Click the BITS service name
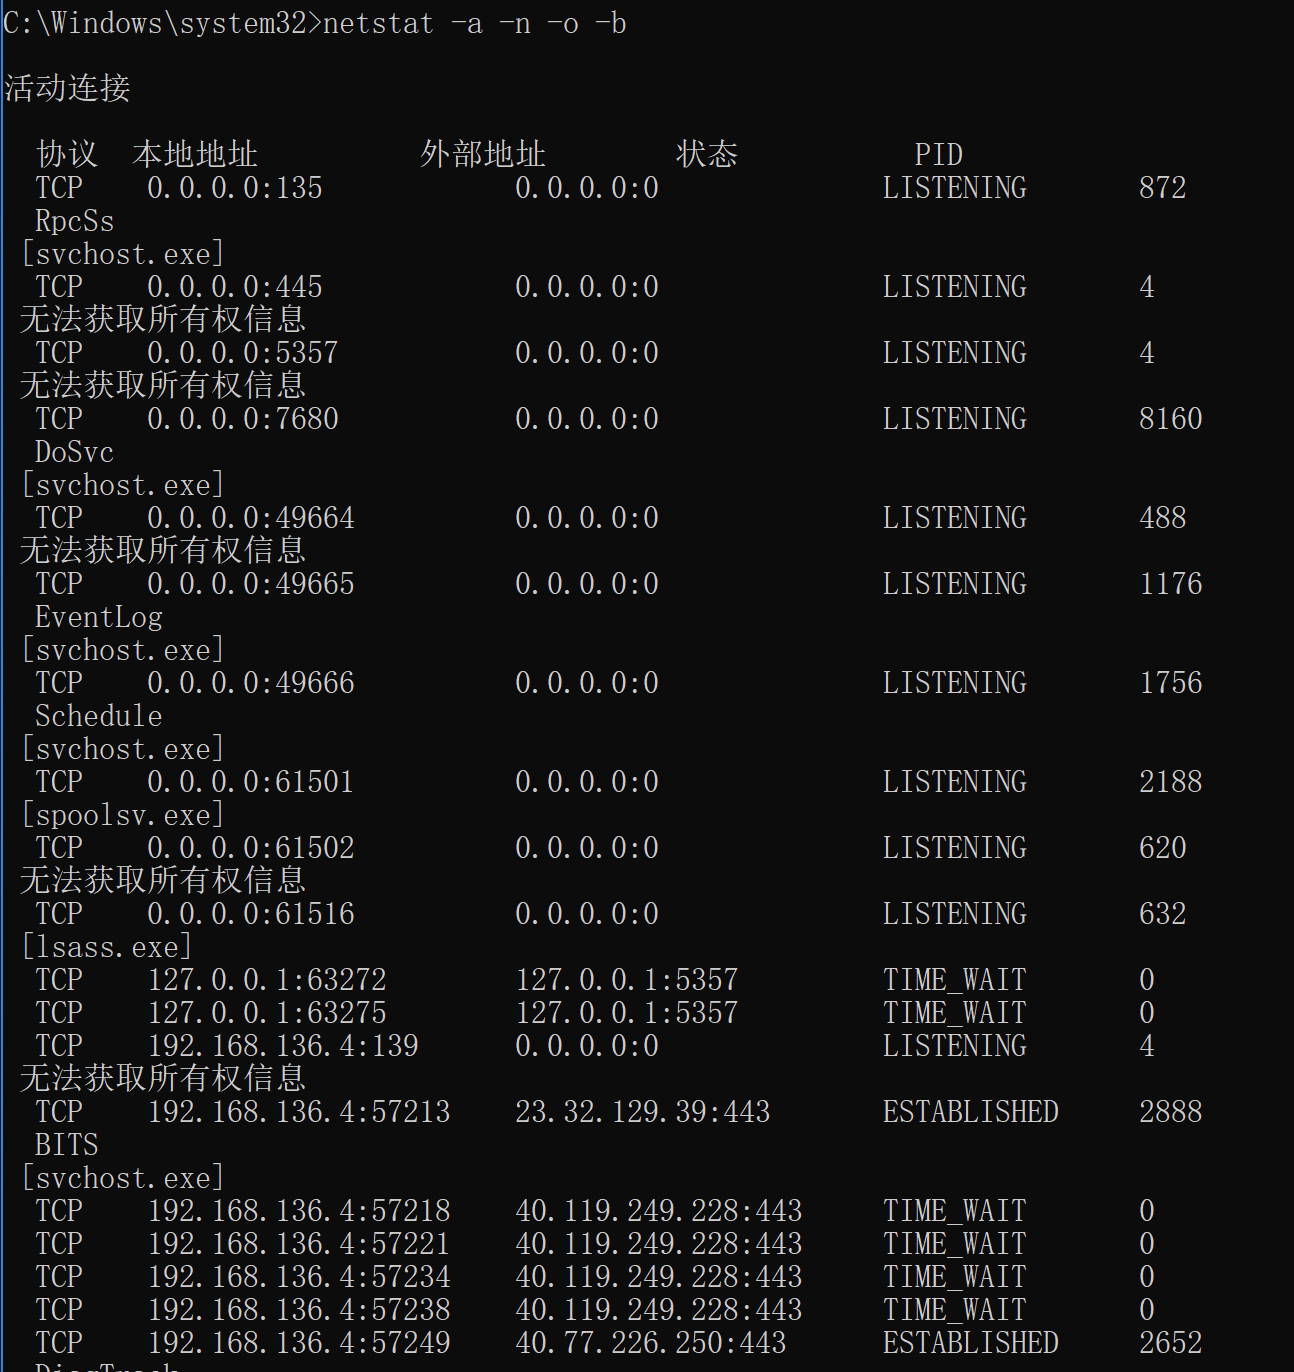The width and height of the screenshot is (1294, 1372). click(x=66, y=1145)
